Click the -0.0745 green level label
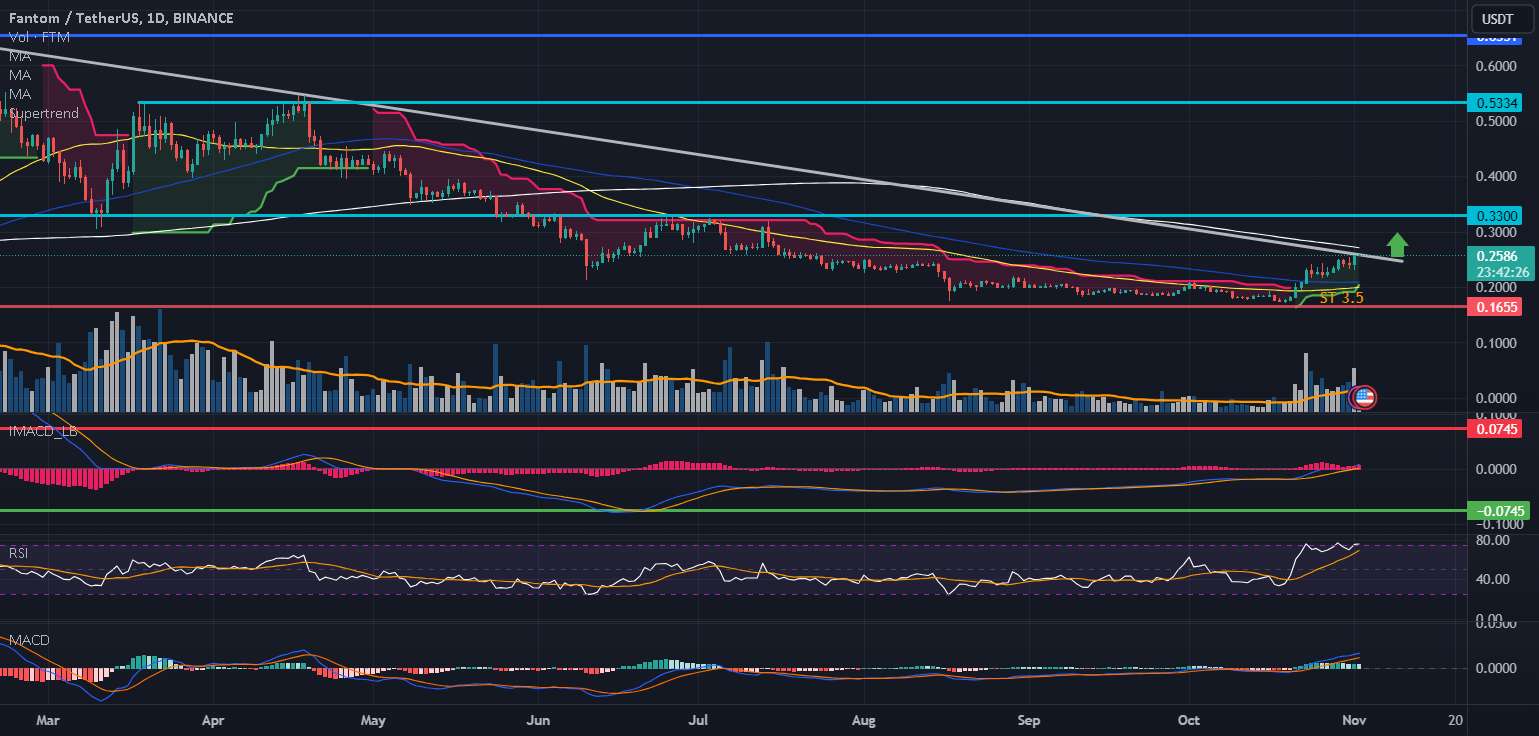 click(1497, 511)
